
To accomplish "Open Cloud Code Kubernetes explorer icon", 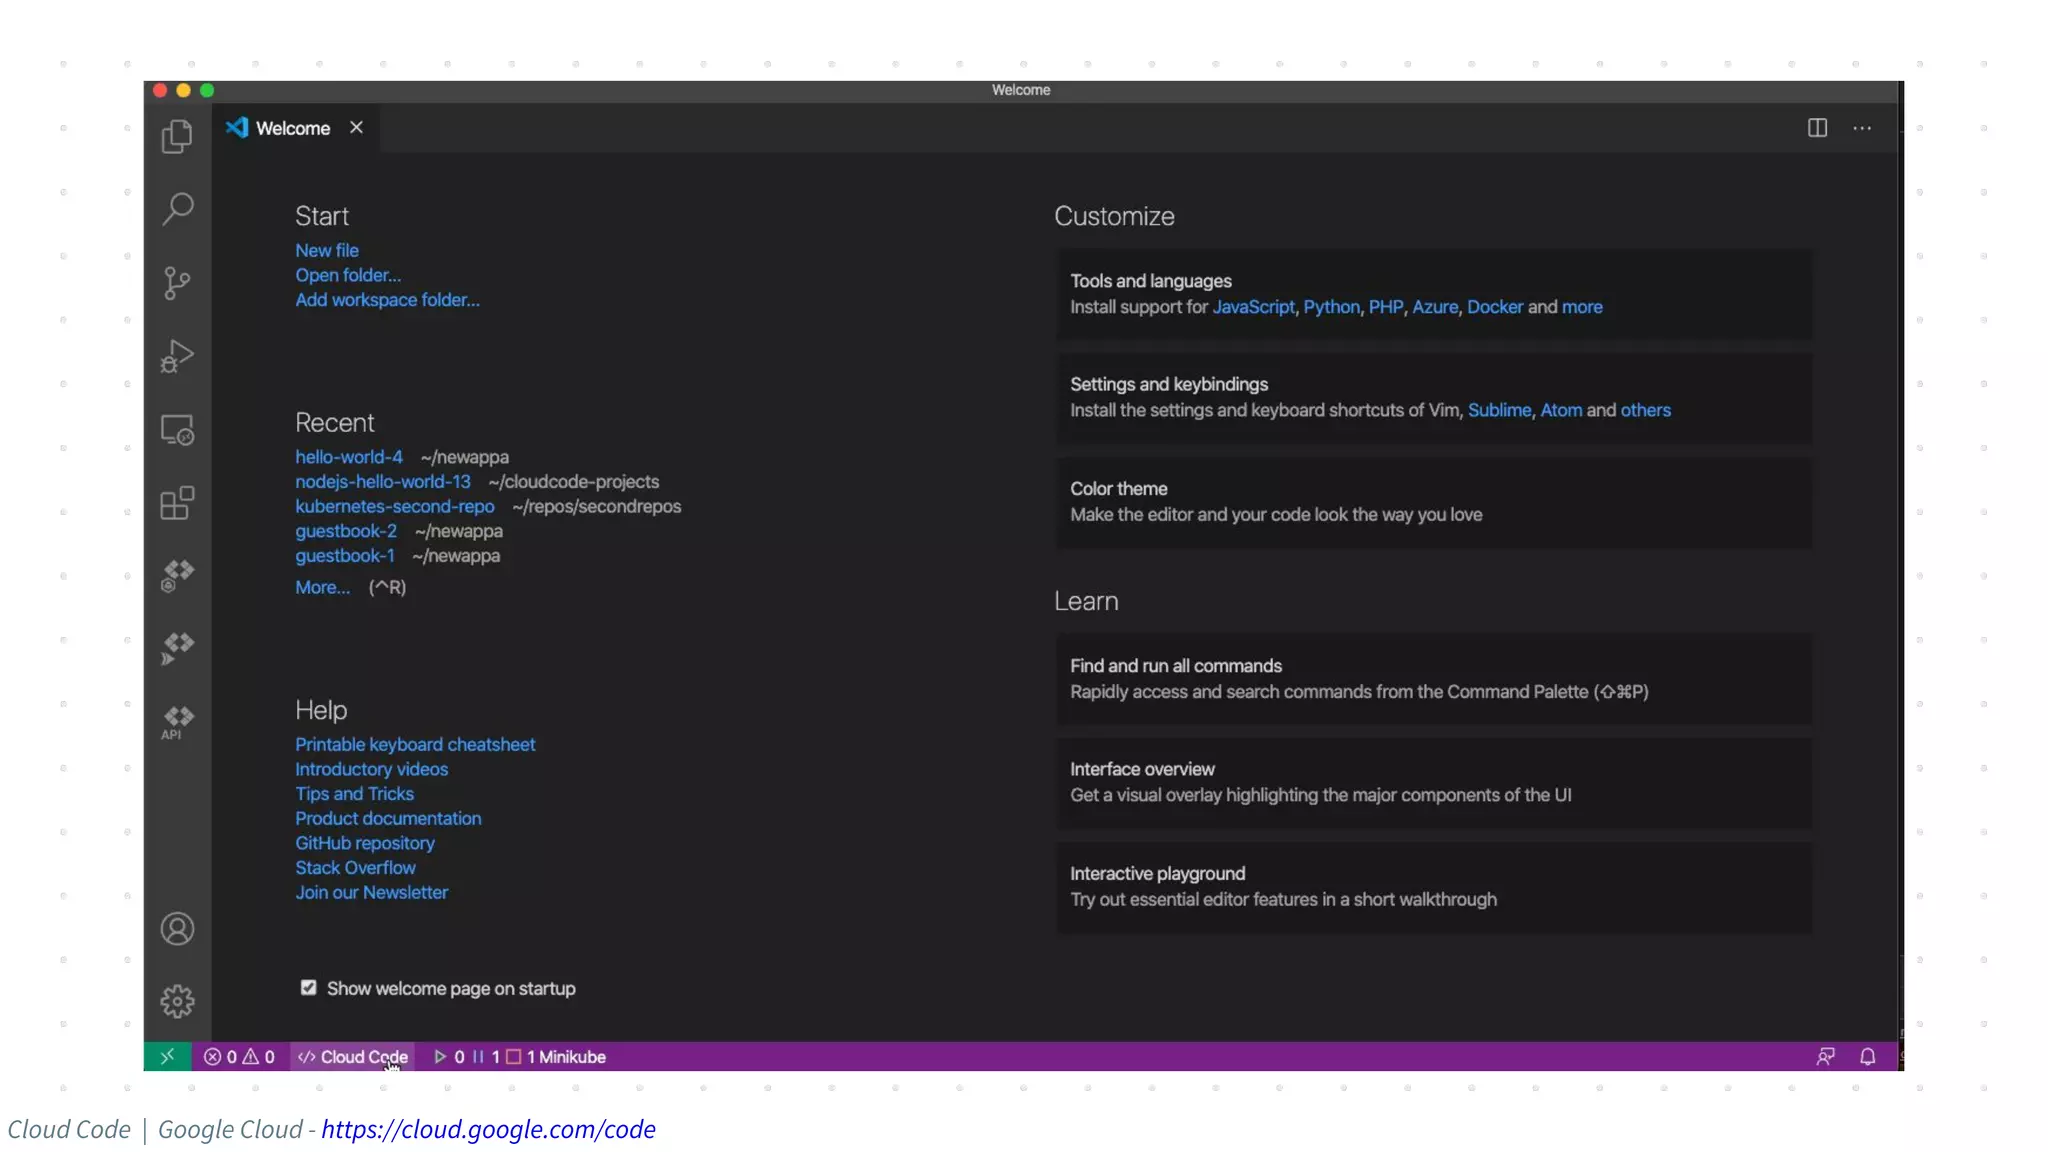I will pyautogui.click(x=177, y=576).
